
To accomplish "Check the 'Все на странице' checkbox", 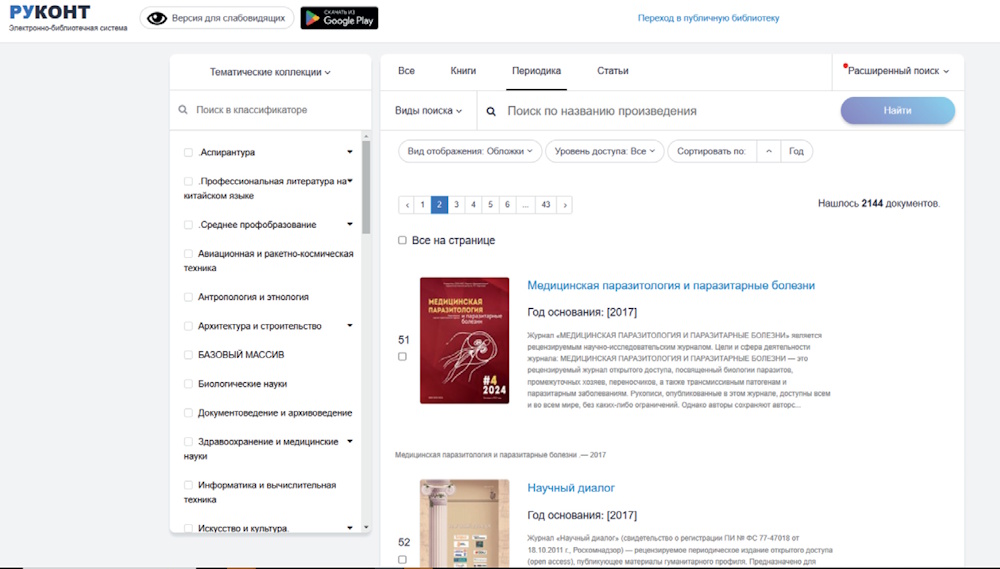I will point(402,240).
